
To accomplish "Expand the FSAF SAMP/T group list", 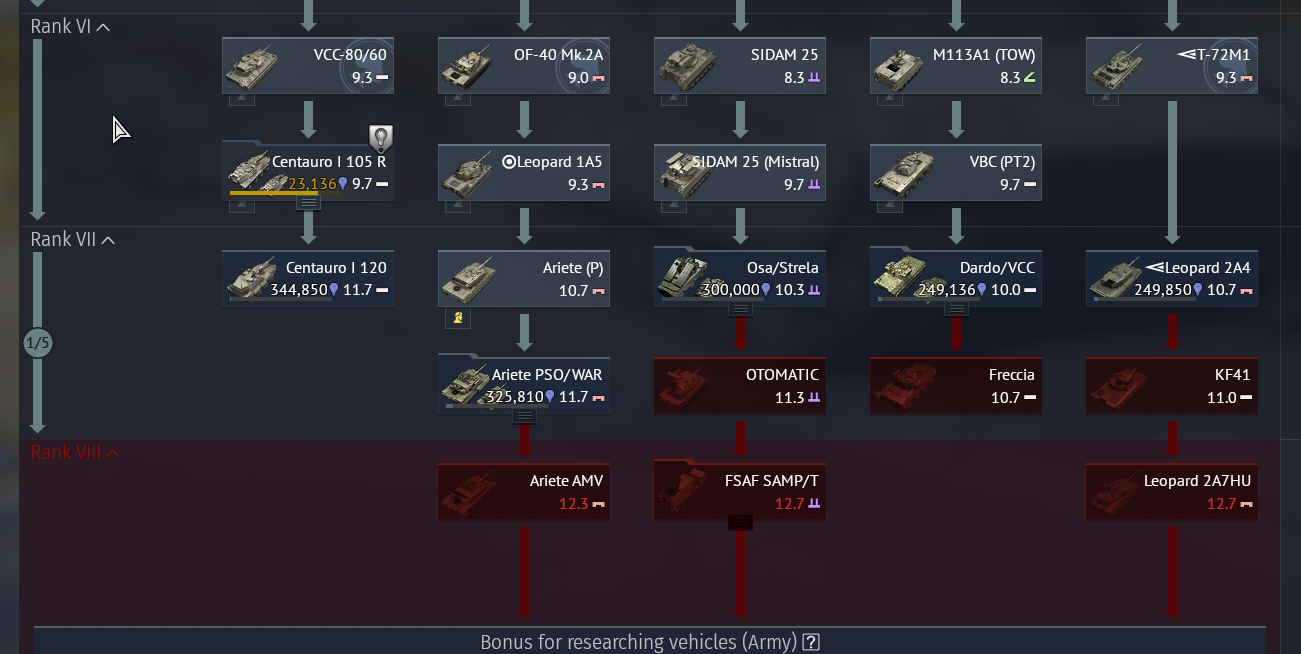I will point(740,522).
